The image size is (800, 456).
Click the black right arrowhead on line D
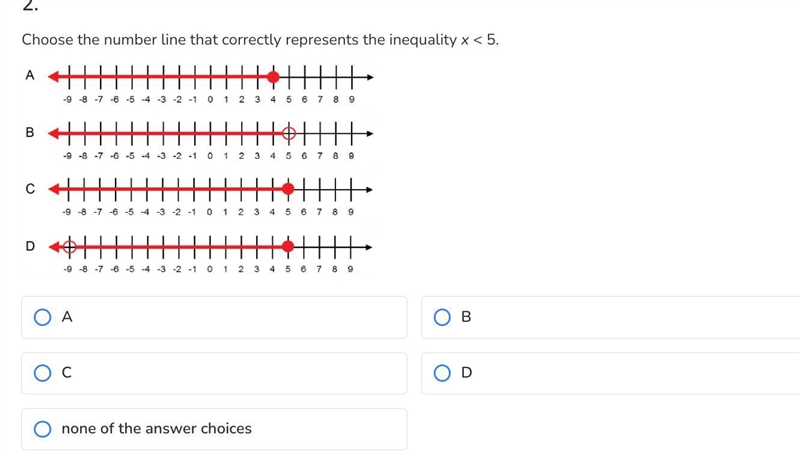pos(369,247)
